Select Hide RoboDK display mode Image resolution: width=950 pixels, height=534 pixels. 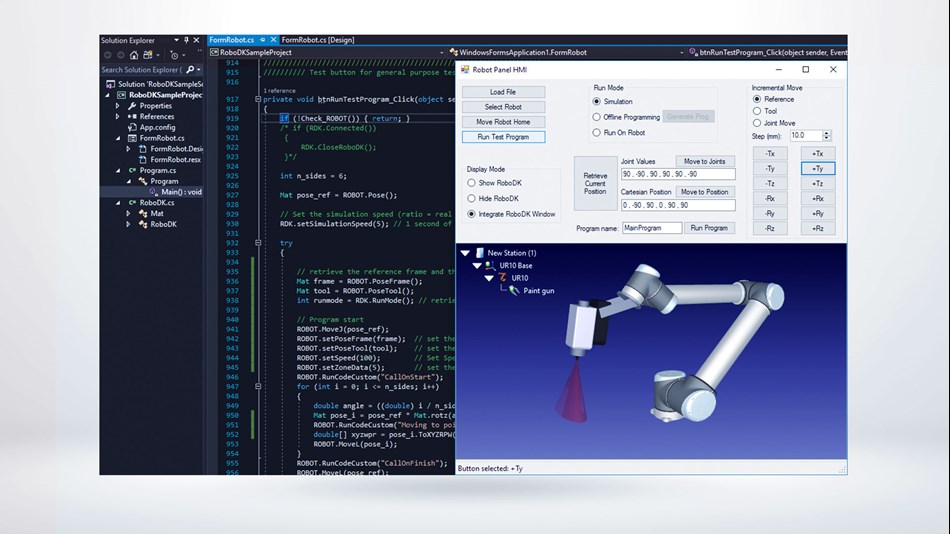pos(471,198)
